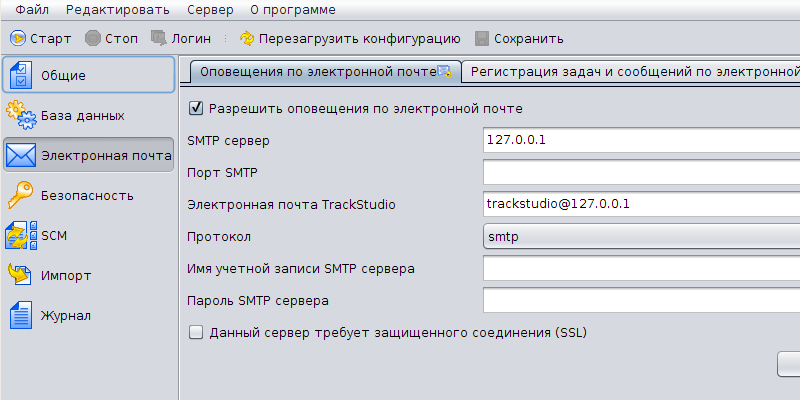The image size is (800, 400).
Task: Open the Сервер menu
Action: [x=210, y=10]
